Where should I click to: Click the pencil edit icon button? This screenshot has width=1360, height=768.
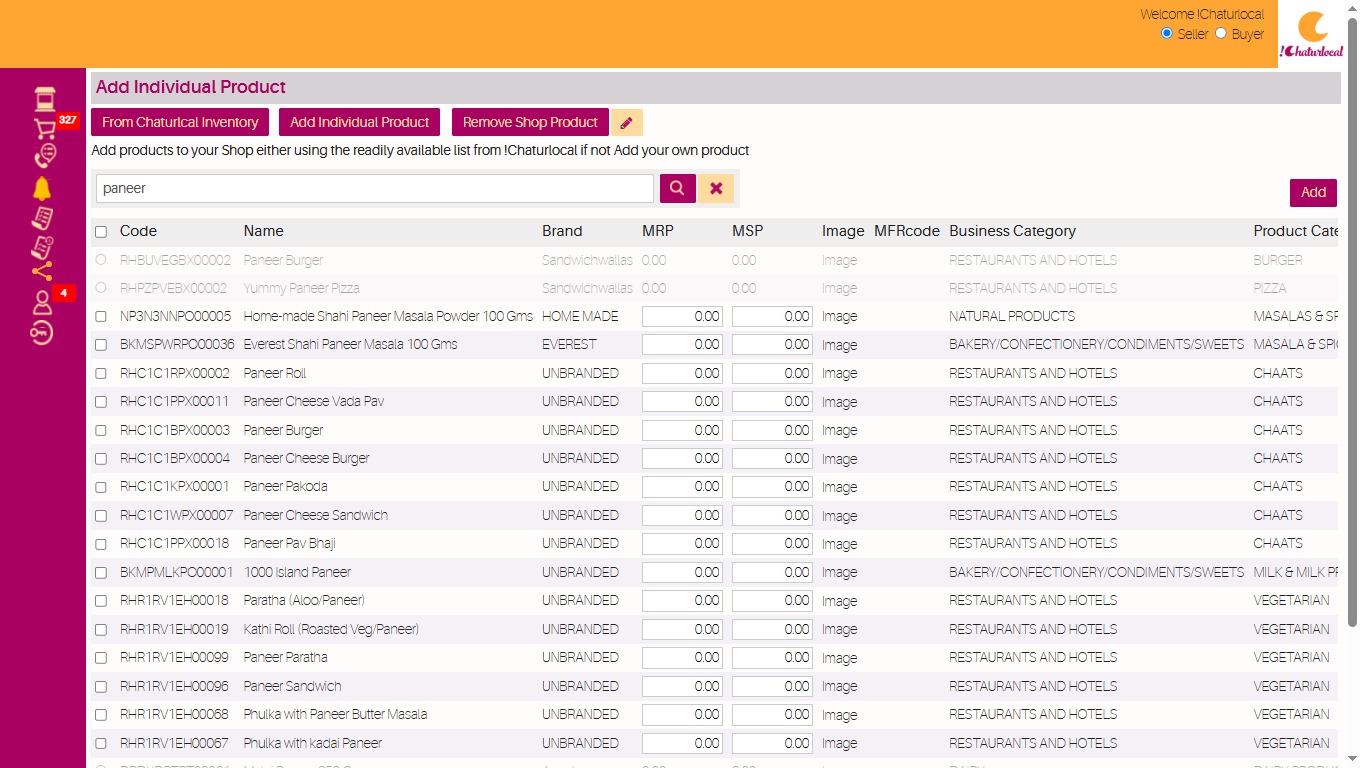[x=627, y=122]
